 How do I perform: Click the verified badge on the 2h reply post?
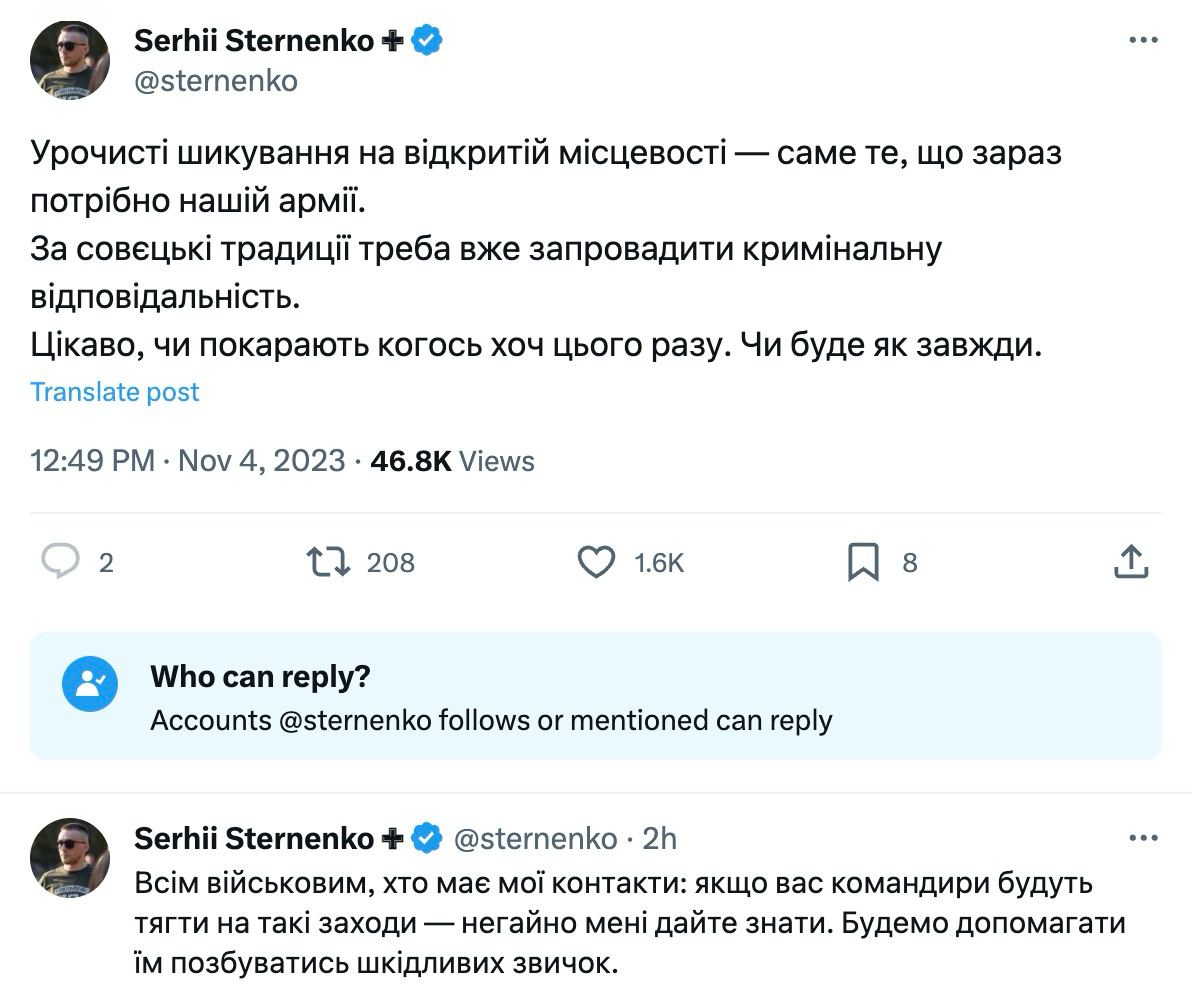pyautogui.click(x=429, y=838)
